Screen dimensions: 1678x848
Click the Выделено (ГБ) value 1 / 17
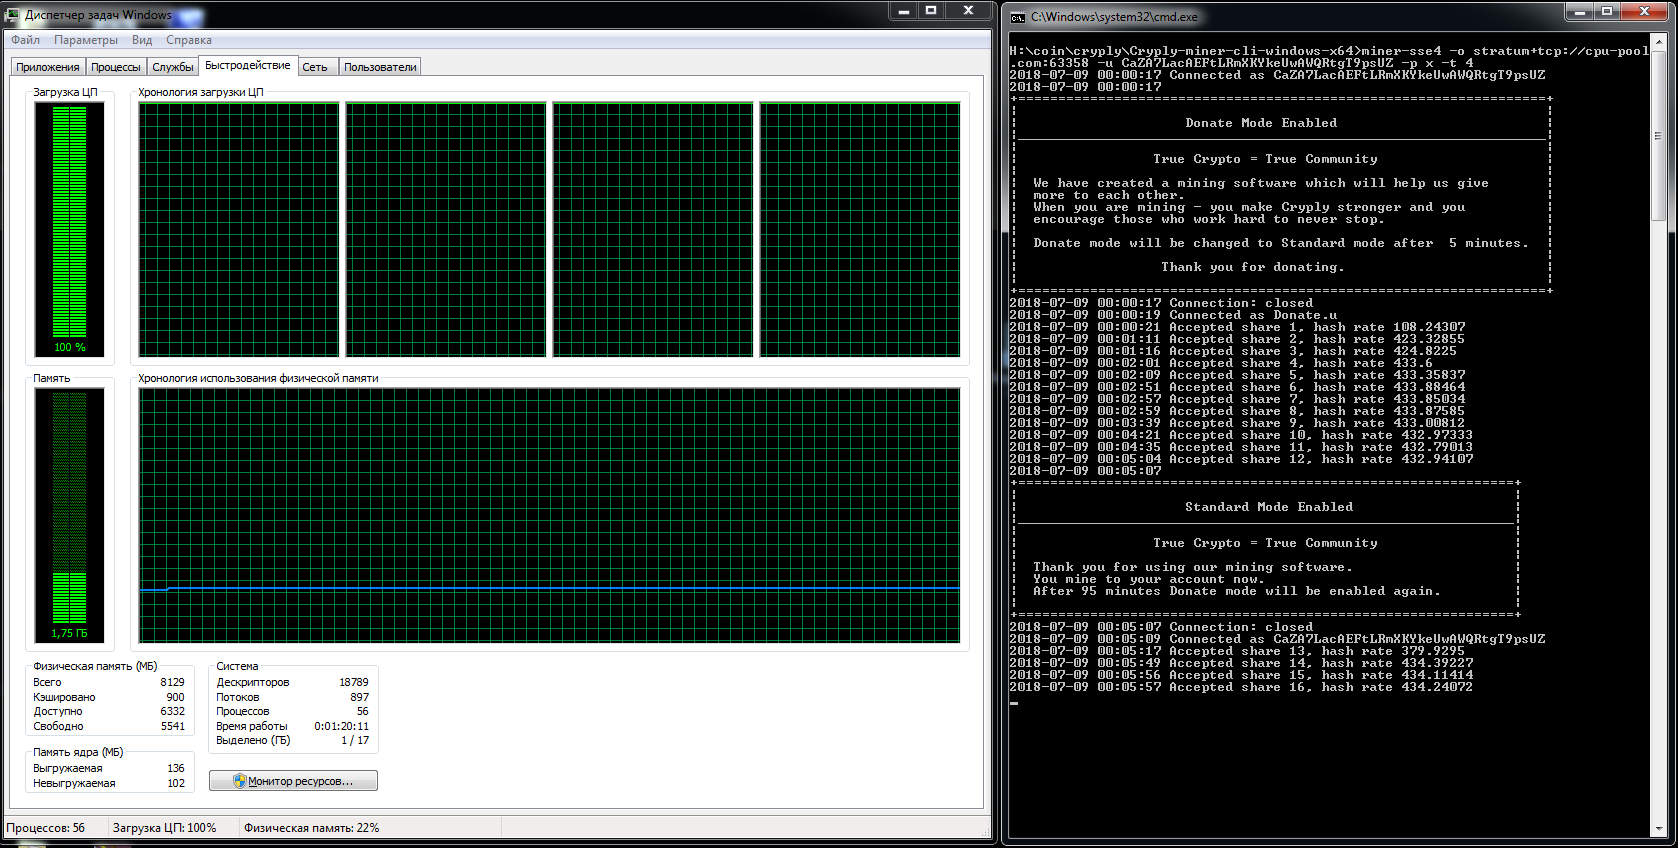pyautogui.click(x=355, y=740)
